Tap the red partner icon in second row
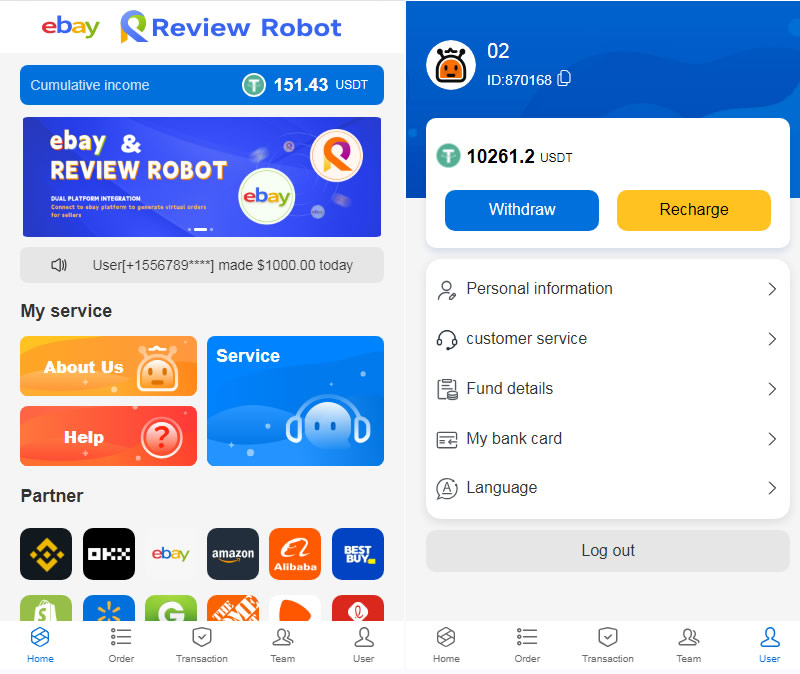The height and width of the screenshot is (674, 800). click(358, 608)
